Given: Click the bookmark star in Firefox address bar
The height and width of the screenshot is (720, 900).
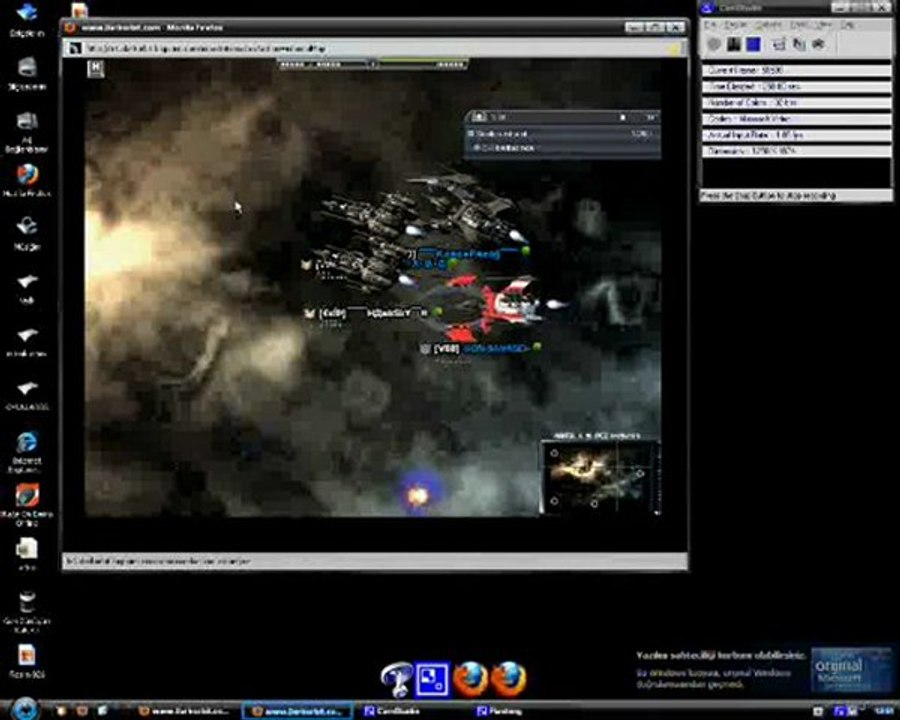Looking at the screenshot, I should tap(674, 49).
